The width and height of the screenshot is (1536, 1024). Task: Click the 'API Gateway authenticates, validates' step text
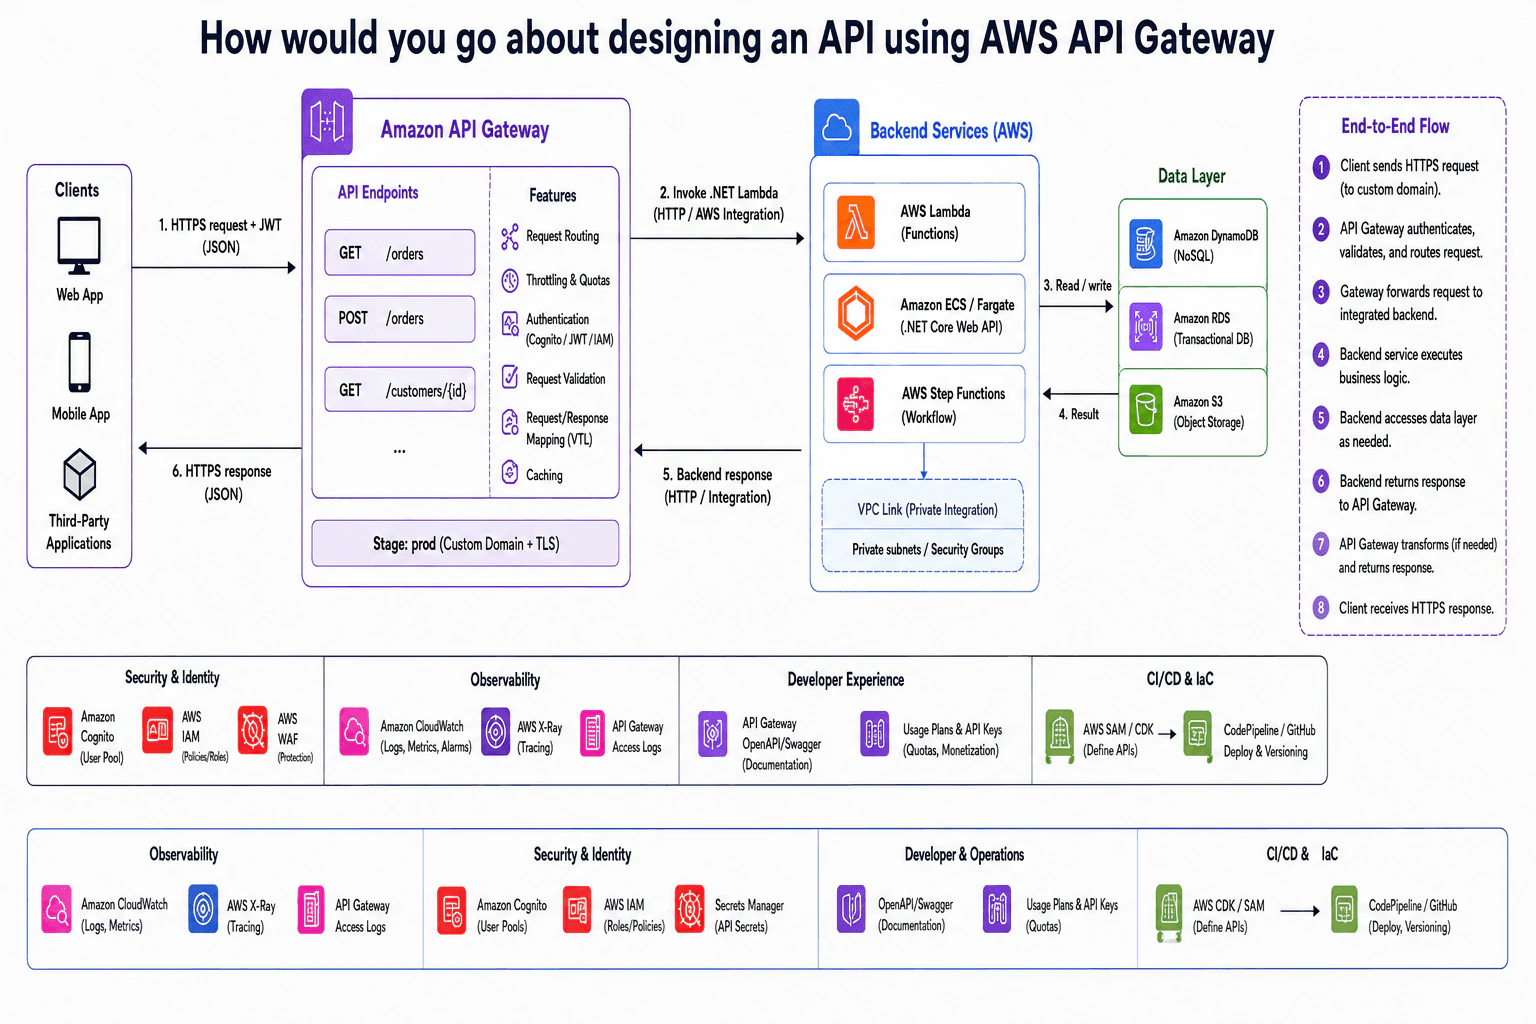1411,240
